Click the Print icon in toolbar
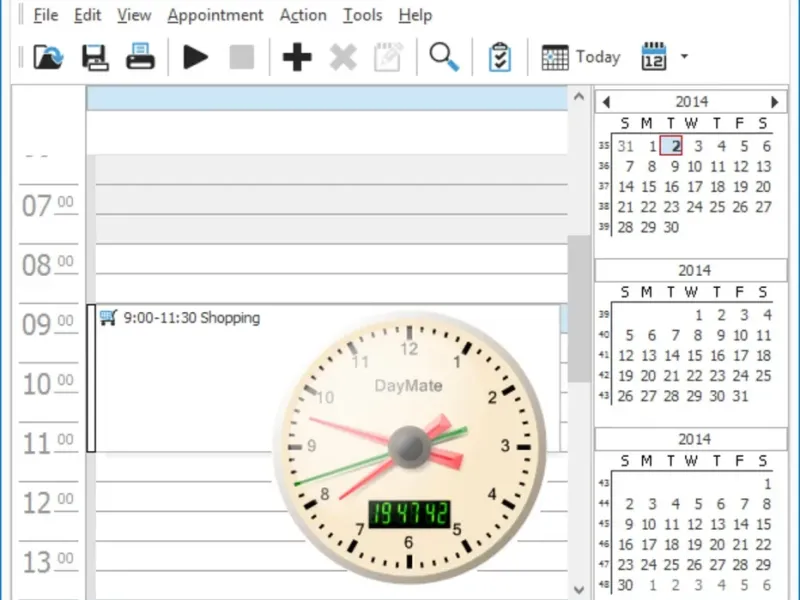 [x=140, y=56]
